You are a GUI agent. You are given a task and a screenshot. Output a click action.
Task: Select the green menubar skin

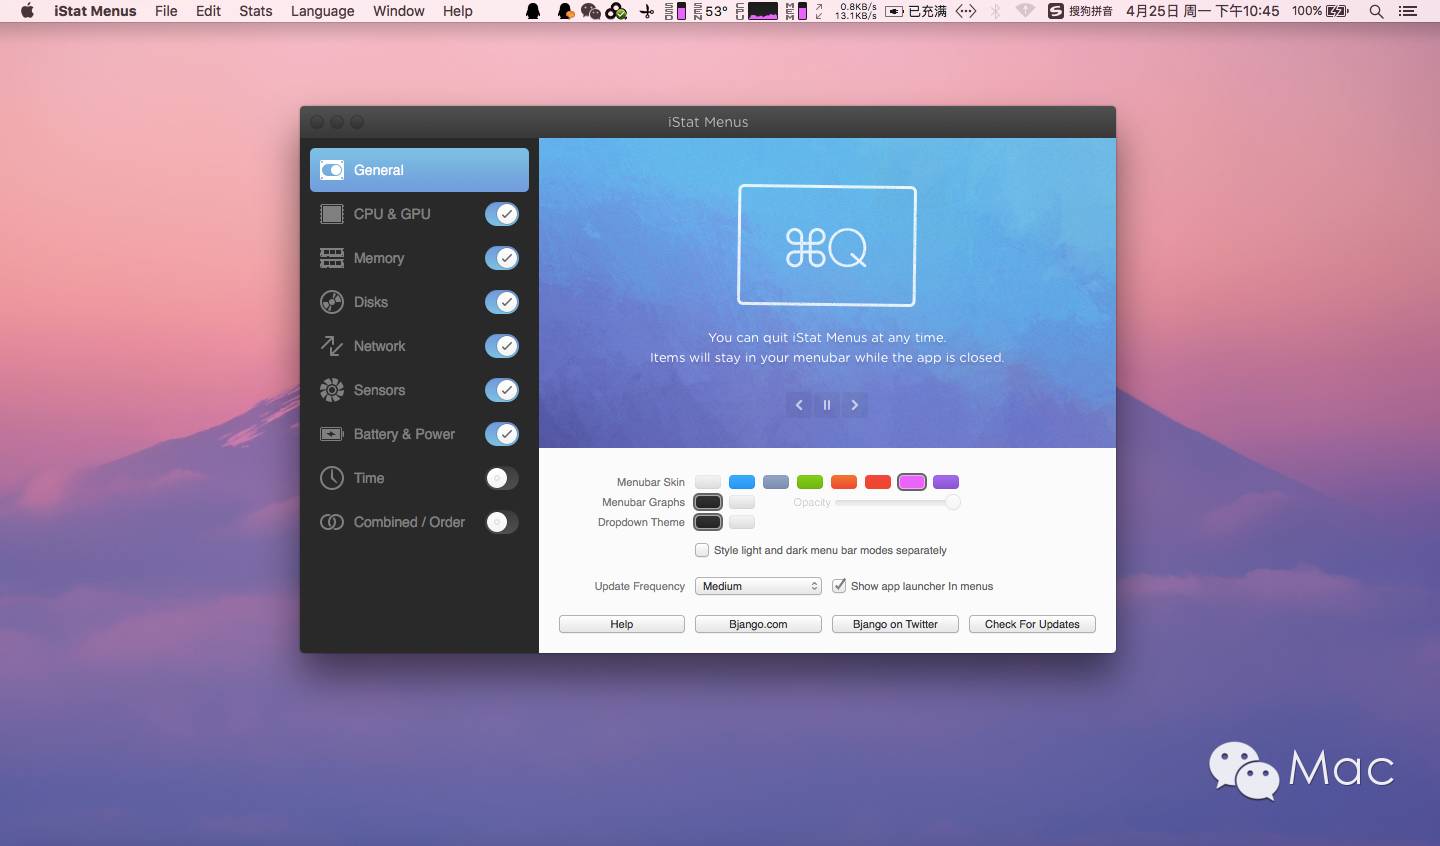(x=810, y=482)
